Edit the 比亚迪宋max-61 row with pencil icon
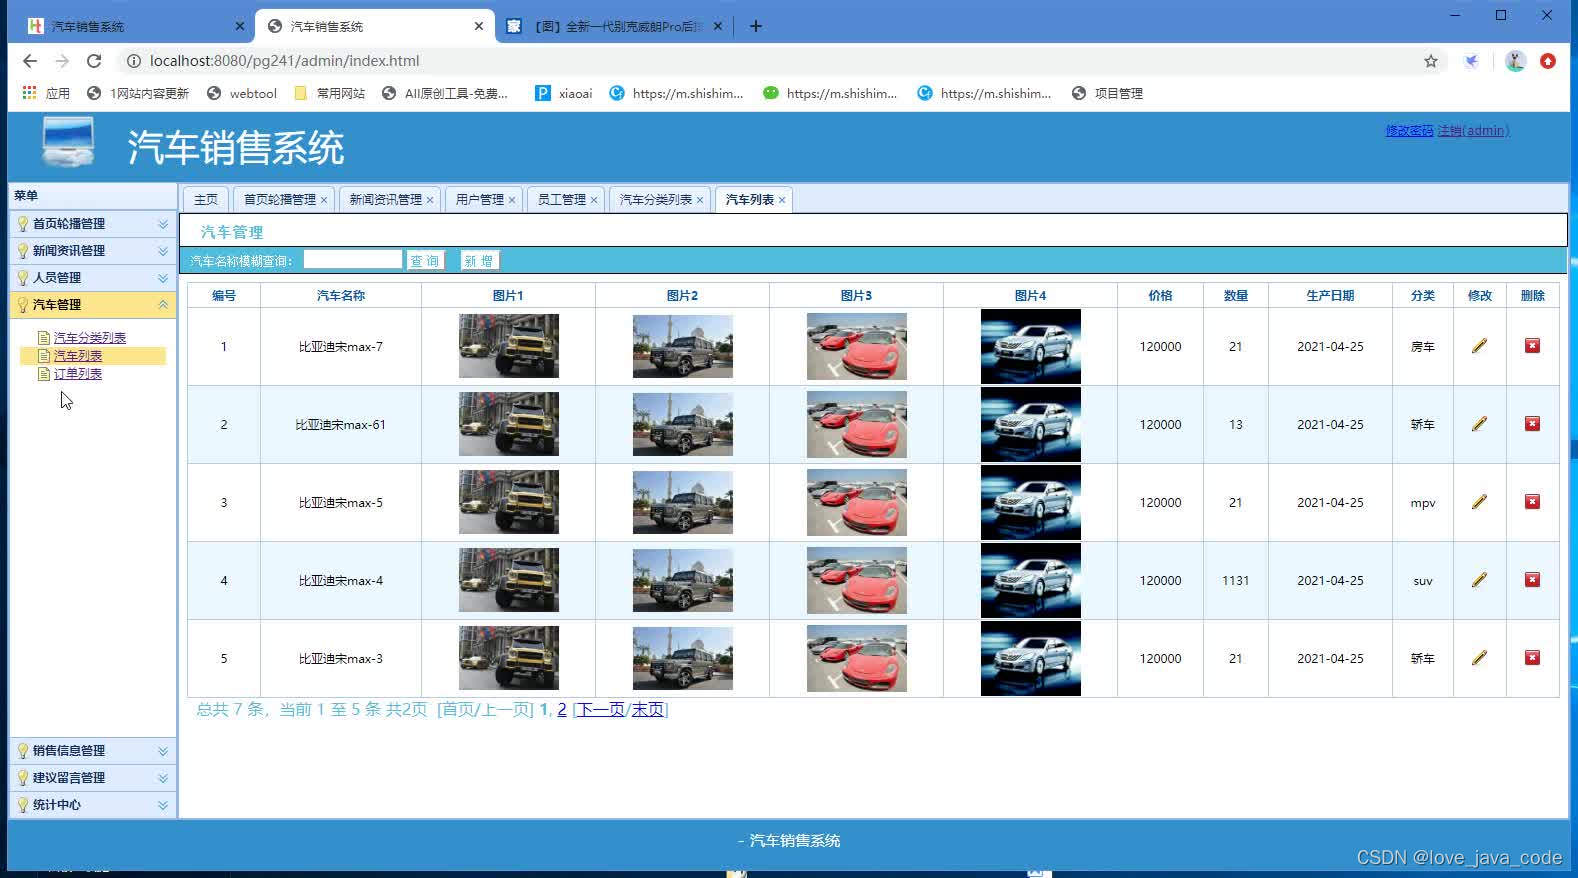This screenshot has width=1578, height=878. (x=1479, y=424)
